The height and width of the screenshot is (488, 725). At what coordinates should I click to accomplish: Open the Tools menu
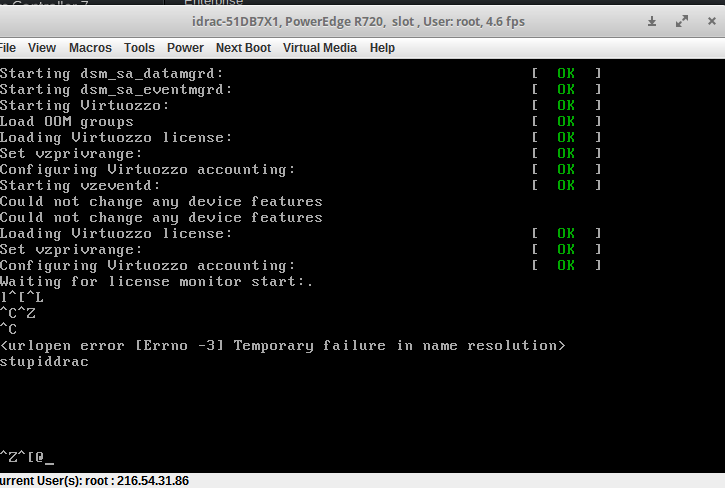(x=139, y=48)
